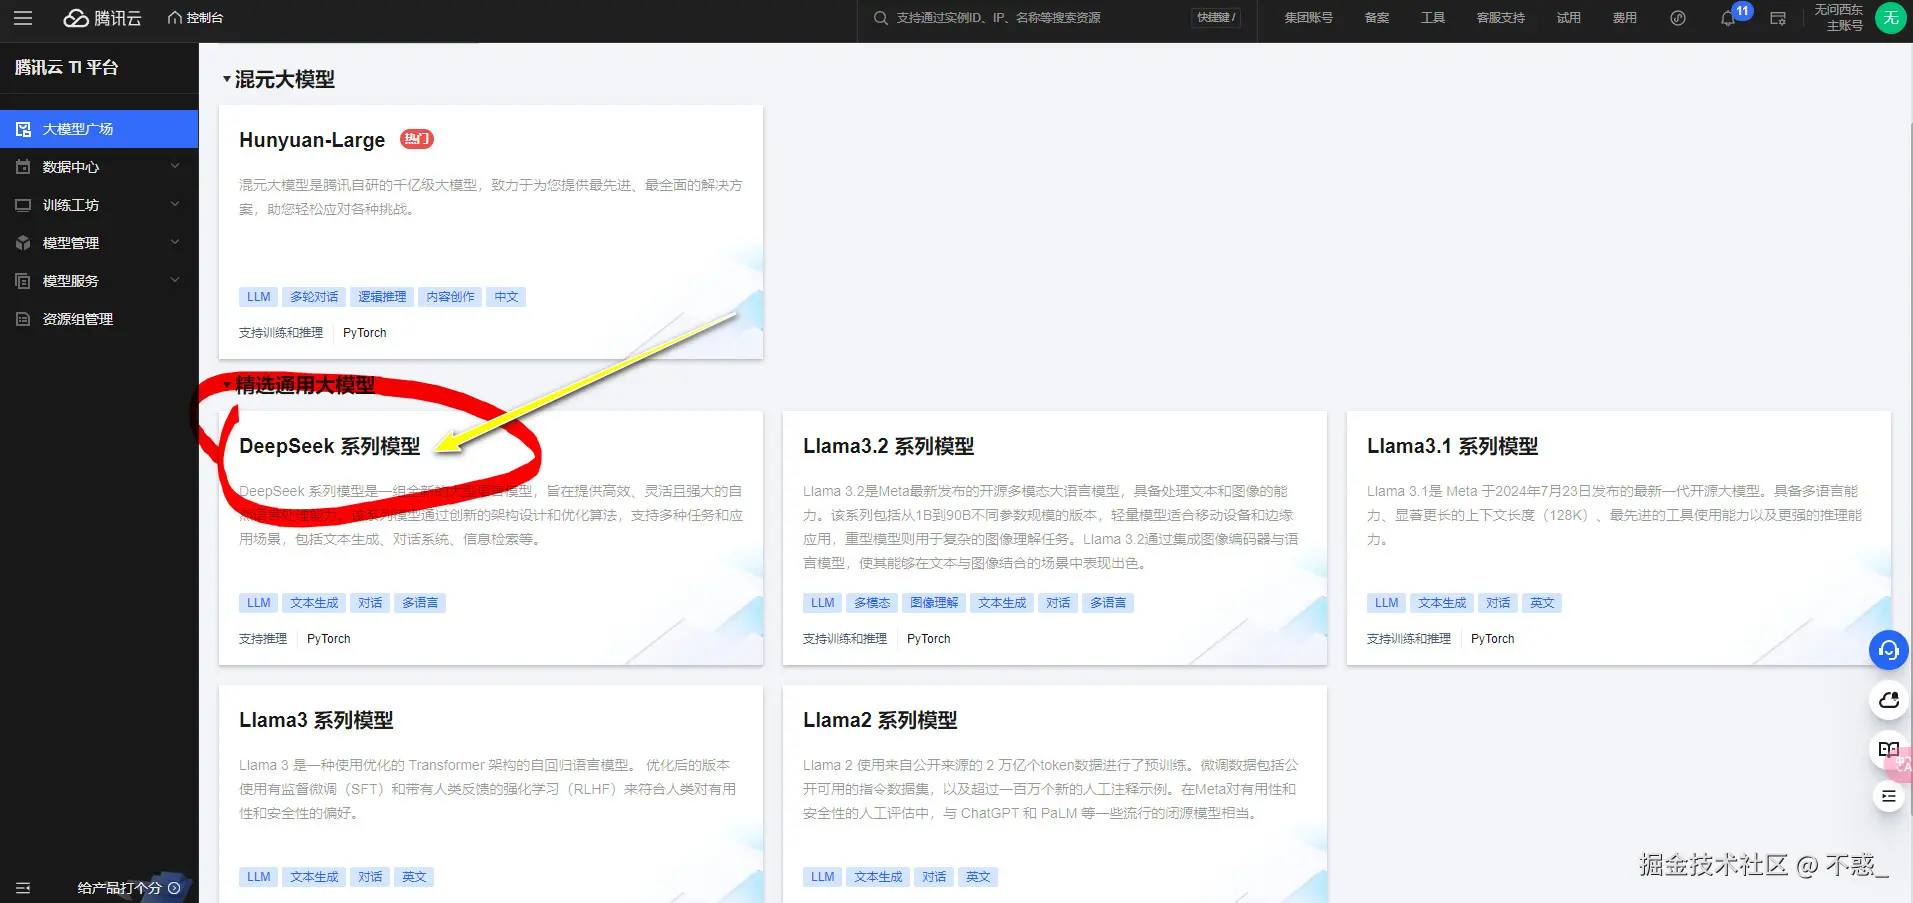The height and width of the screenshot is (903, 1913).
Task: Collapse the 混元大模型 section
Action: click(x=226, y=79)
